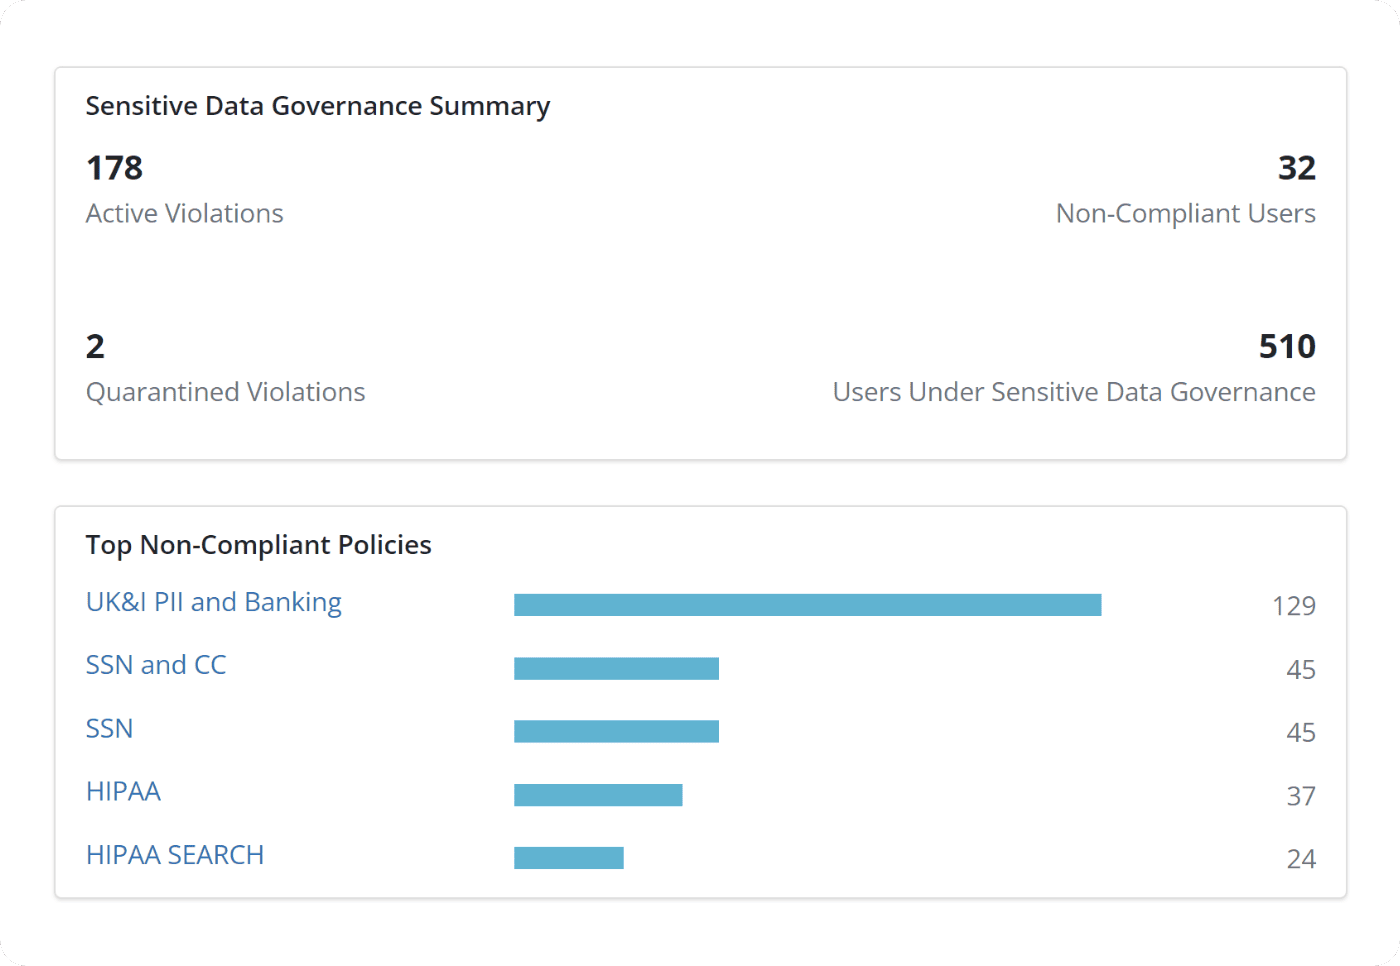This screenshot has height=966, width=1400.
Task: Click the 178 active violations count
Action: pyautogui.click(x=114, y=168)
